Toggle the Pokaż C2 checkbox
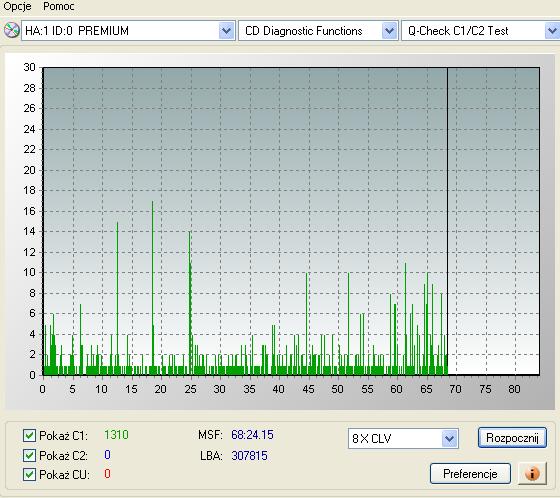 [x=29, y=455]
